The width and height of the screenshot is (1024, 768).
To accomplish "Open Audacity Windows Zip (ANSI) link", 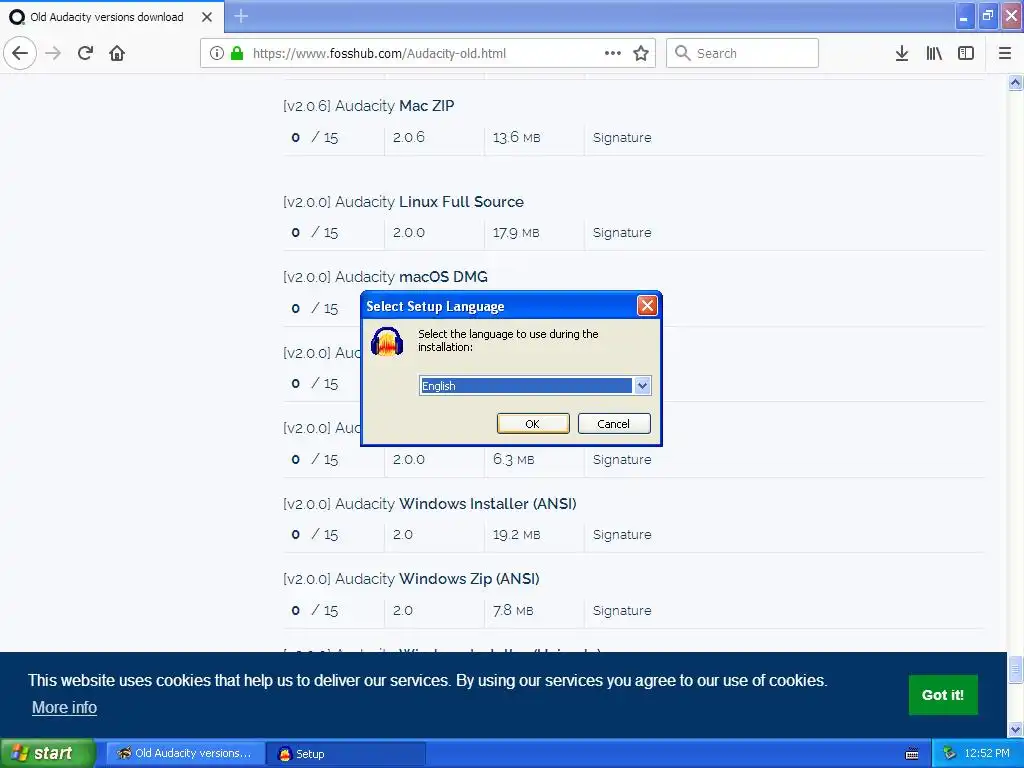I will 411,579.
